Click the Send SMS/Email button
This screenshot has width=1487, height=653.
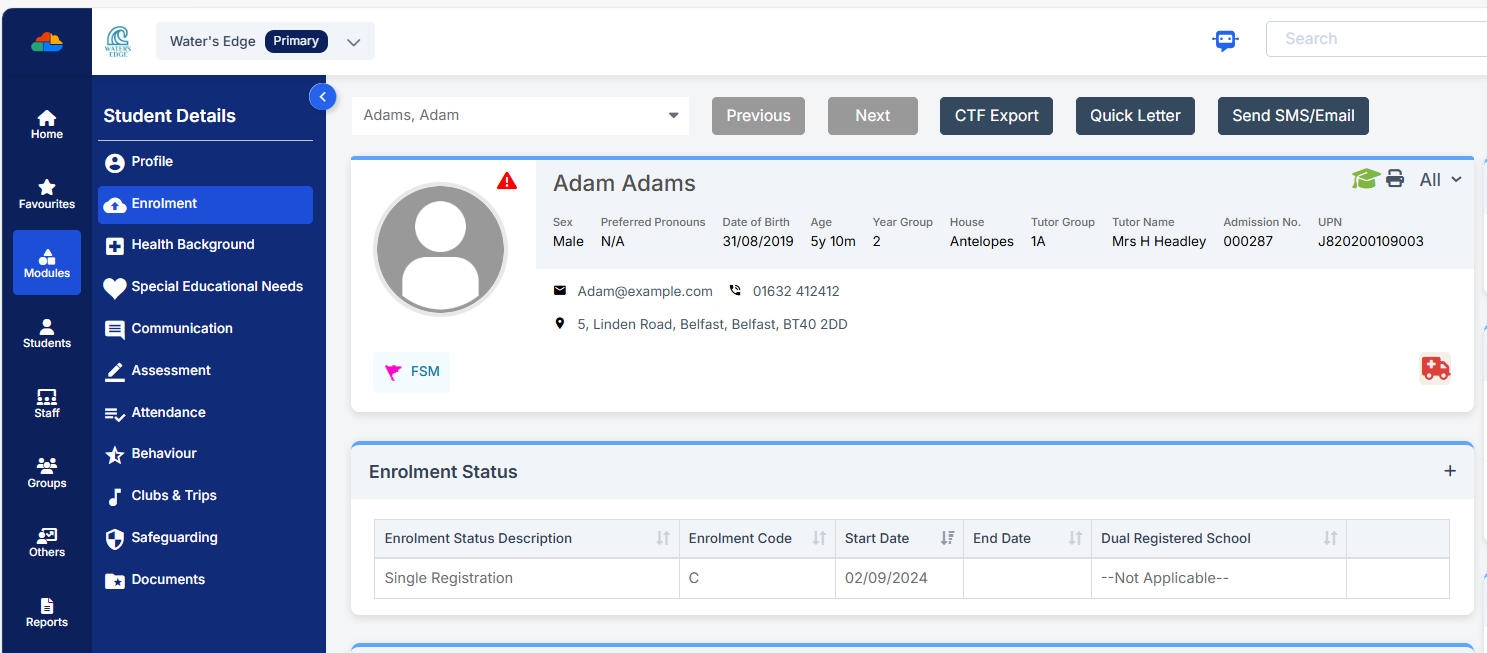1293,116
